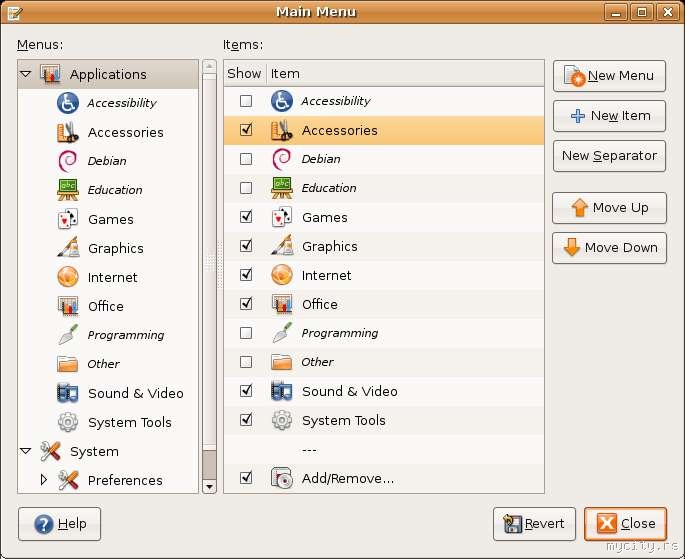Click the Item column header
This screenshot has height=559, width=685.
click(405, 73)
